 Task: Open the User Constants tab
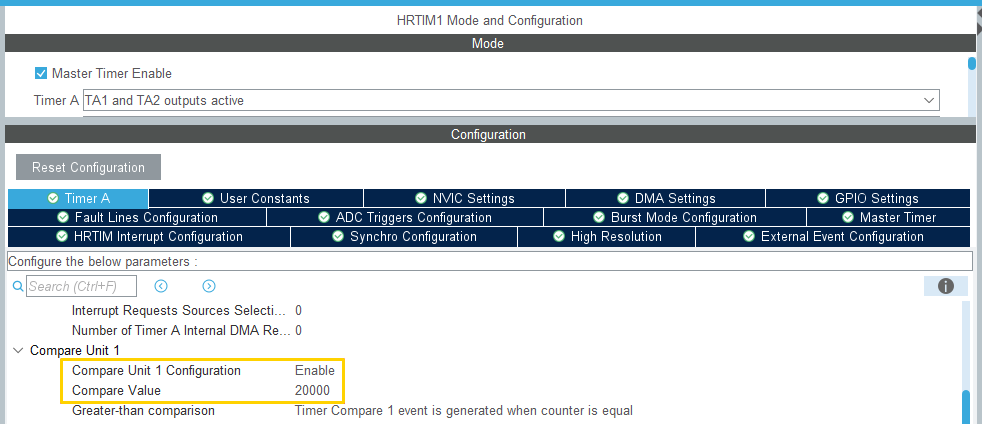click(x=256, y=199)
